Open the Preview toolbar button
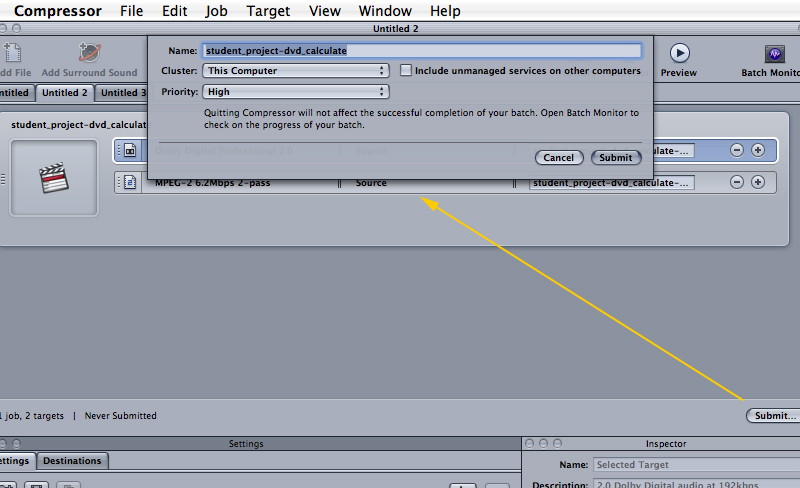This screenshot has height=488, width=800. click(679, 53)
